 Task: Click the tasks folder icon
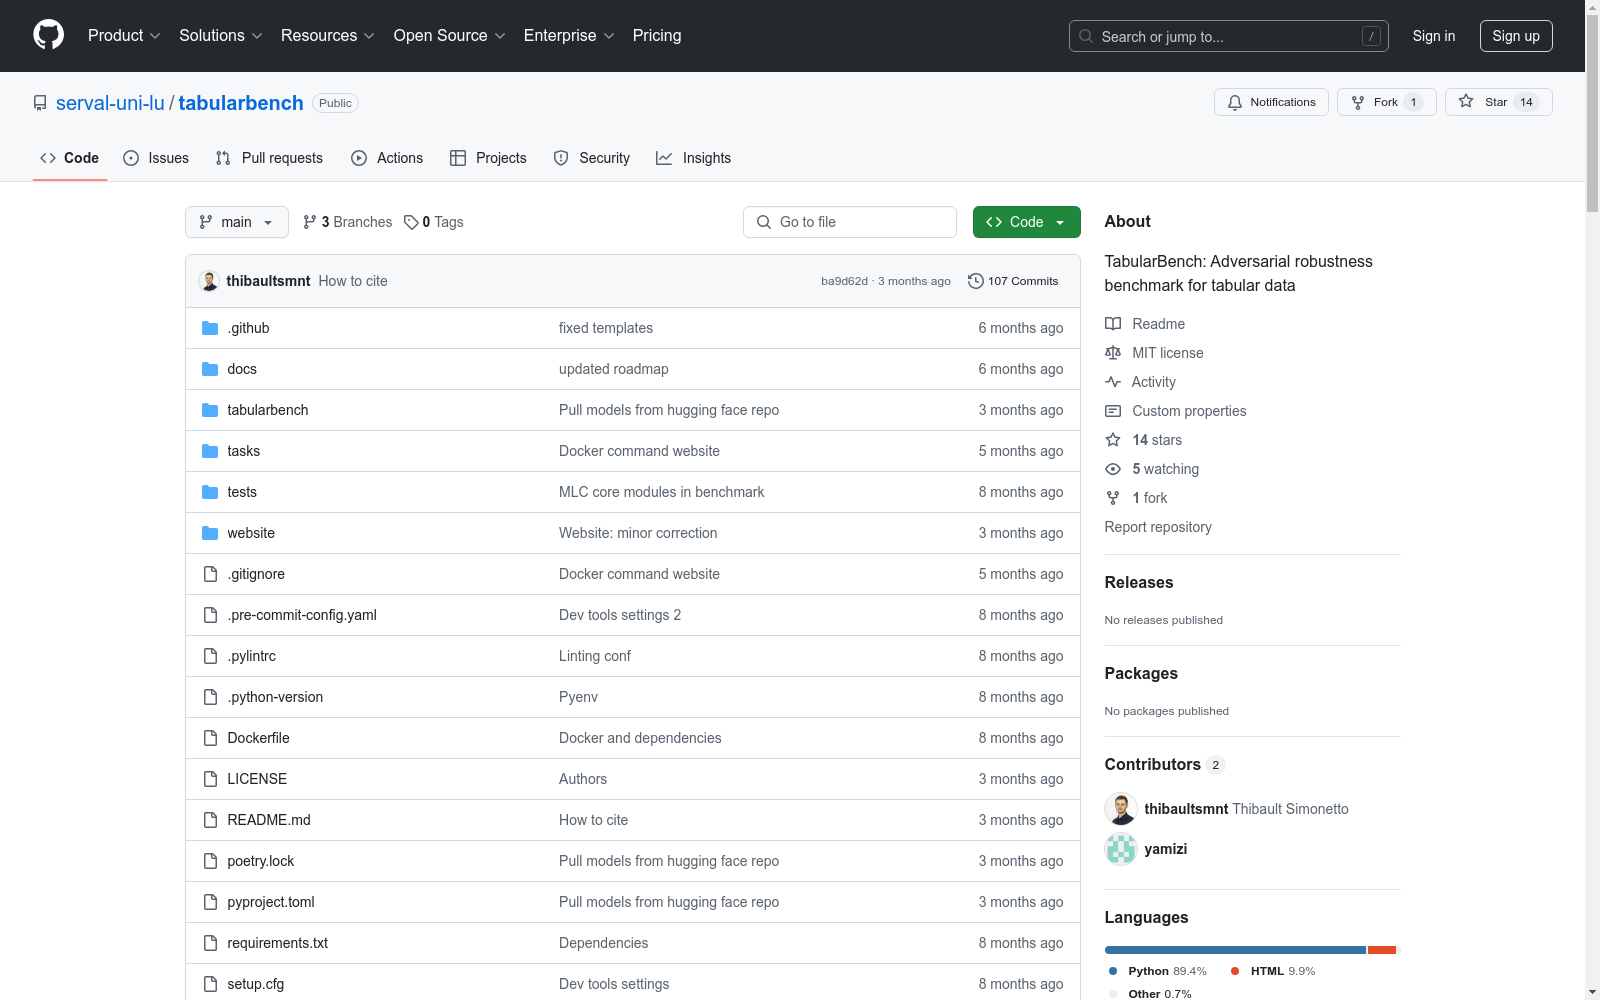[x=210, y=451]
